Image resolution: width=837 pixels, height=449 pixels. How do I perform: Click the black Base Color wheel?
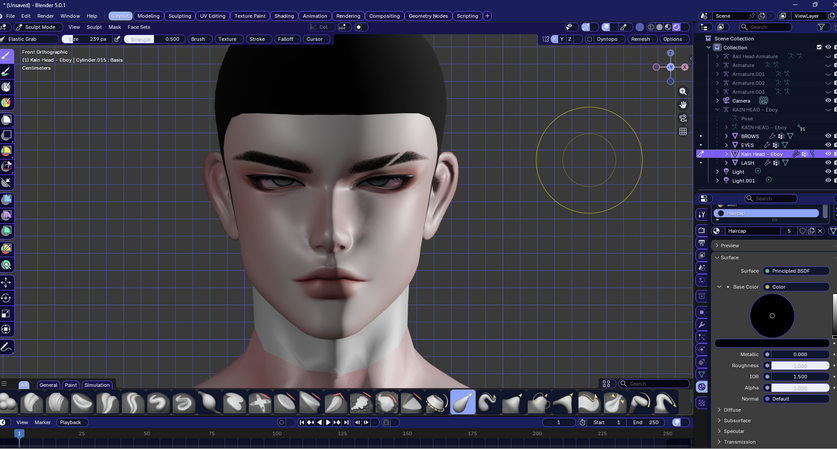click(x=772, y=316)
